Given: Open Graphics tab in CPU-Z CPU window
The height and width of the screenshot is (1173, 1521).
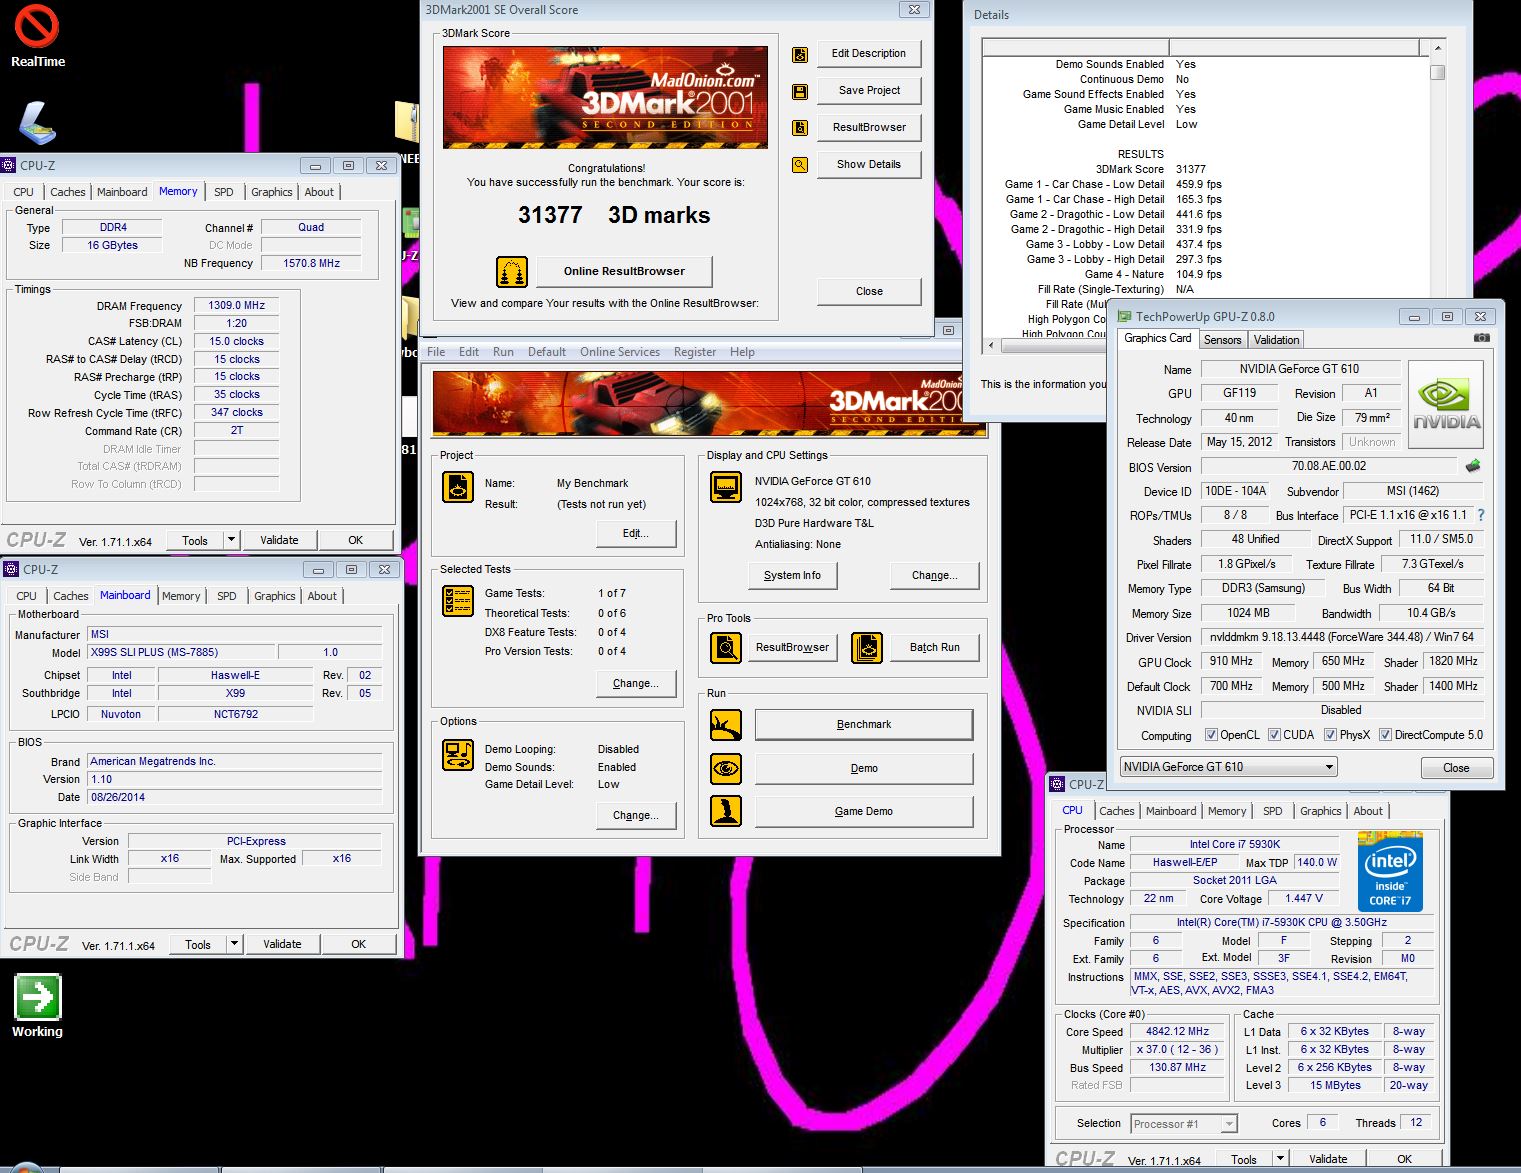Looking at the screenshot, I should pos(1320,811).
